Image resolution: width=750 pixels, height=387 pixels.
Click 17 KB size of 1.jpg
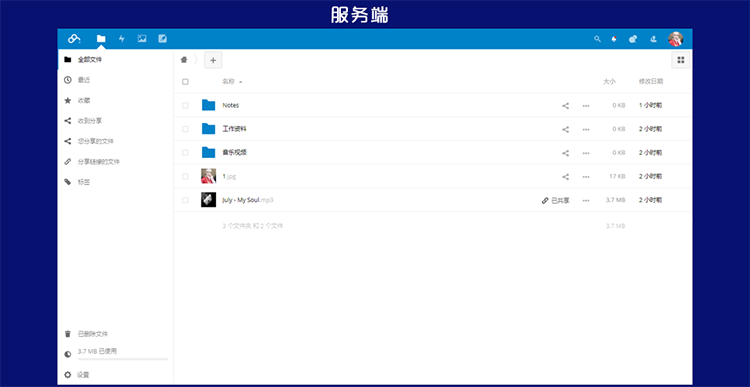coord(617,177)
